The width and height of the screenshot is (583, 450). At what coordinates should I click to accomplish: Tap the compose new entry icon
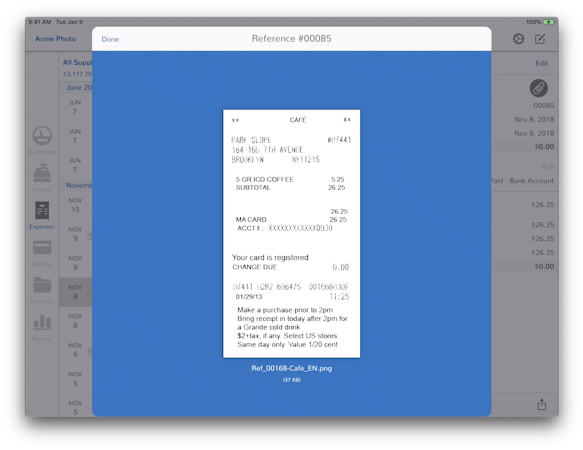(540, 39)
